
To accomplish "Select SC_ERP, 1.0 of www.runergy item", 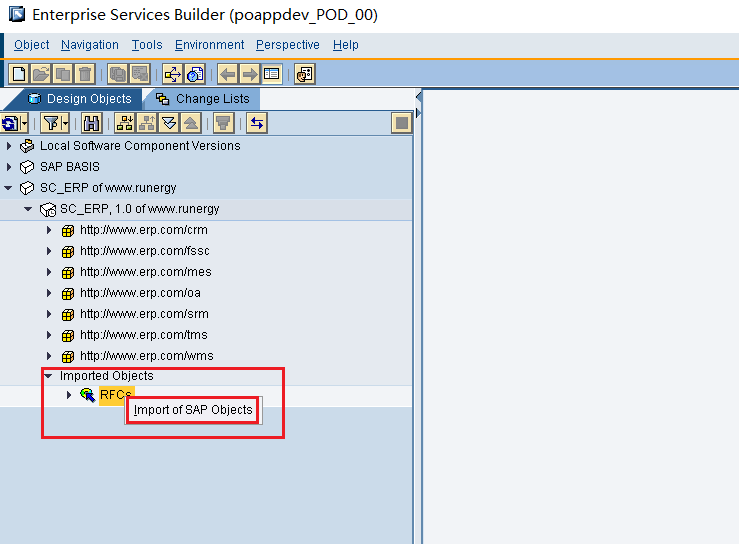I will coord(139,209).
